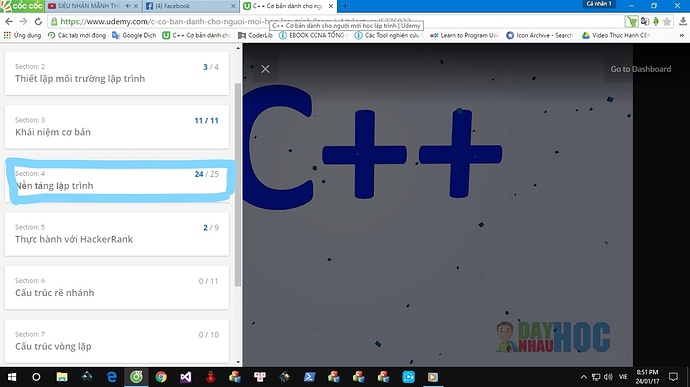Open Section 4 Nền tảng lập trình
The height and width of the screenshot is (387, 690).
tap(117, 180)
